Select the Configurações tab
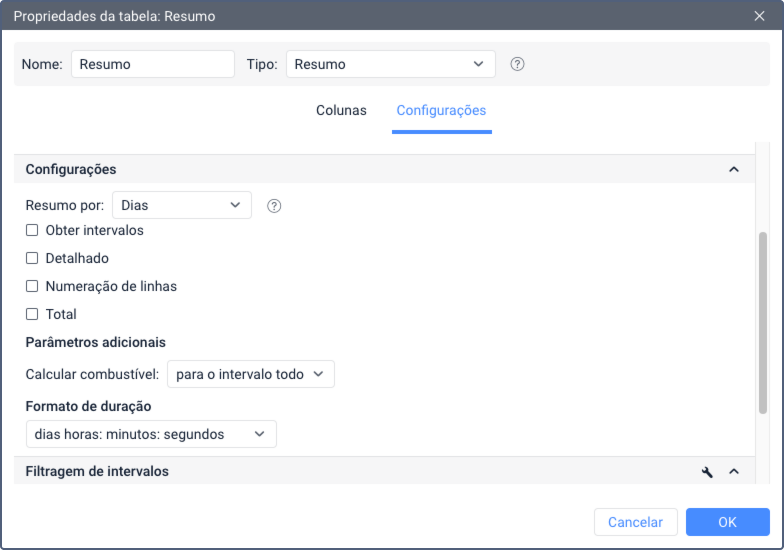Viewport: 784px width, 550px height. pos(441,111)
